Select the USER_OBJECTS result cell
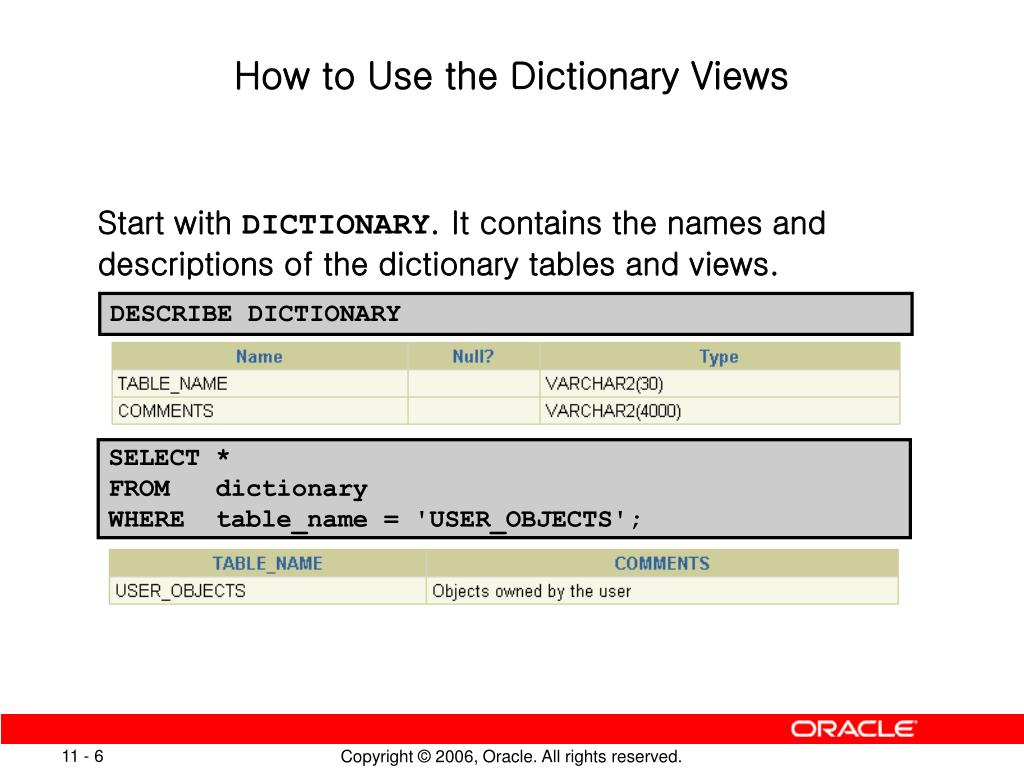Viewport: 1024px width, 768px height. 267,591
